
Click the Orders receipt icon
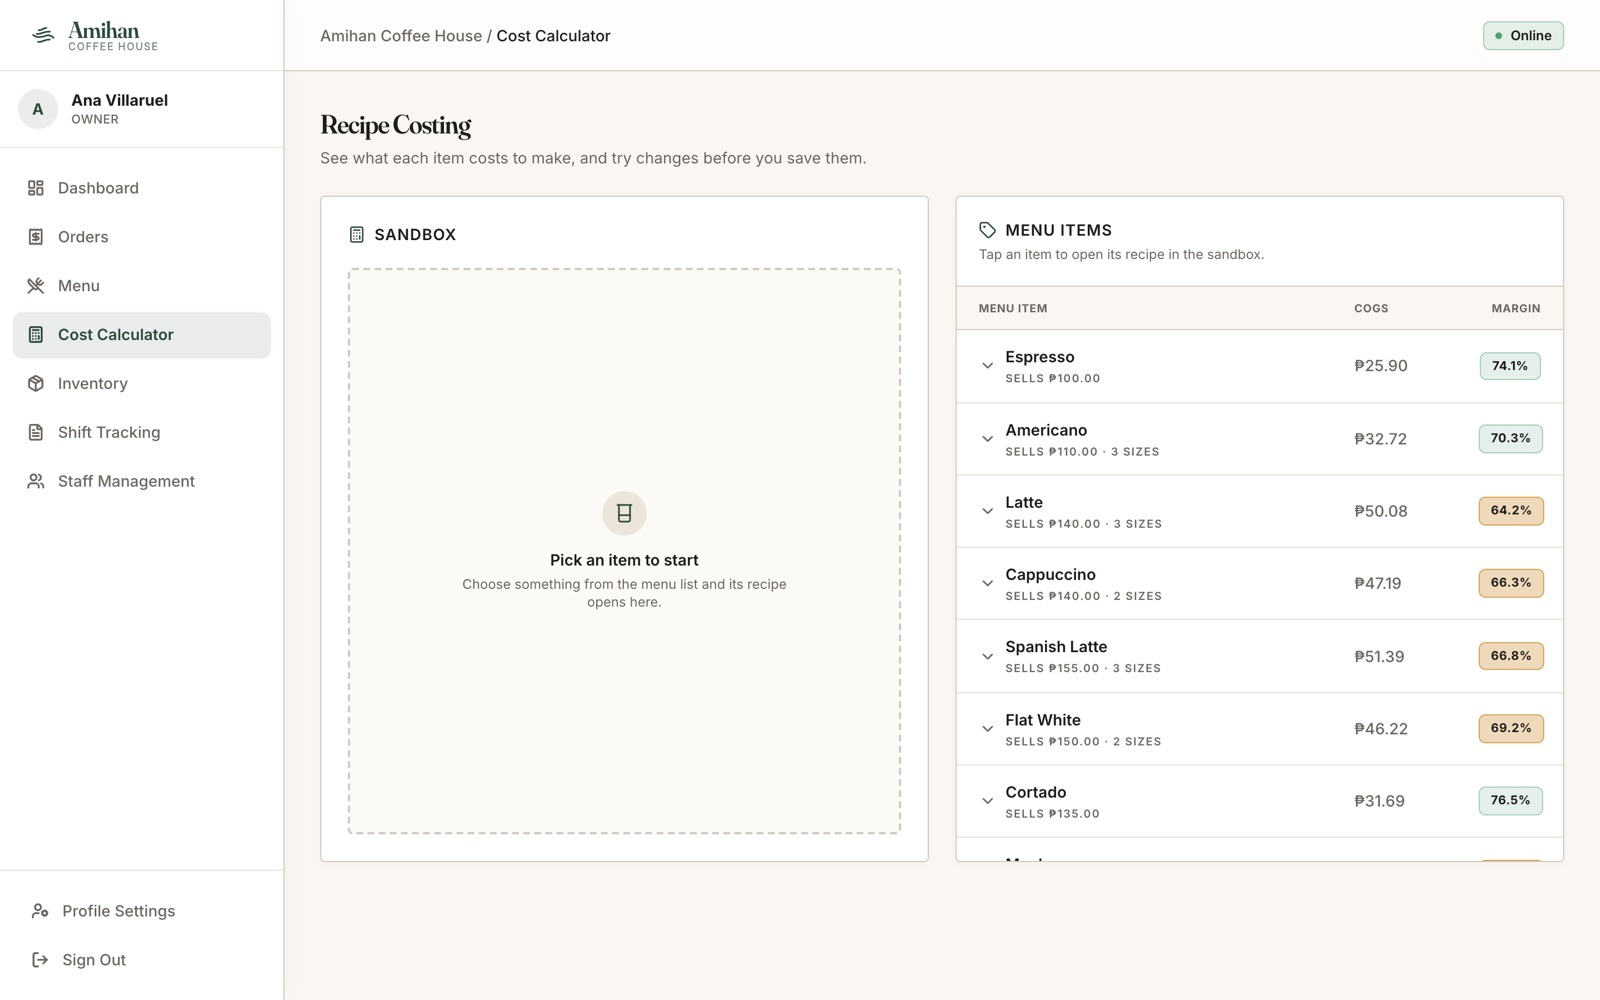tap(36, 237)
